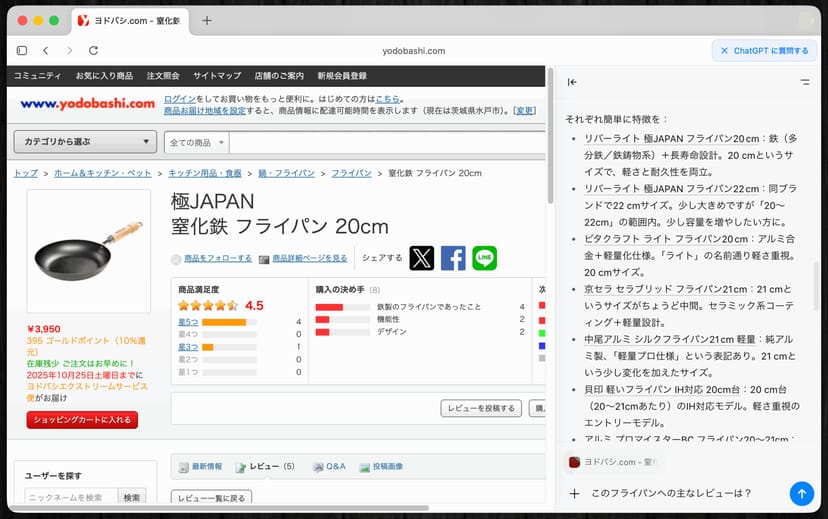Viewport: 828px width, 519px height.
Task: Follow the ログイン link
Action: [x=180, y=99]
